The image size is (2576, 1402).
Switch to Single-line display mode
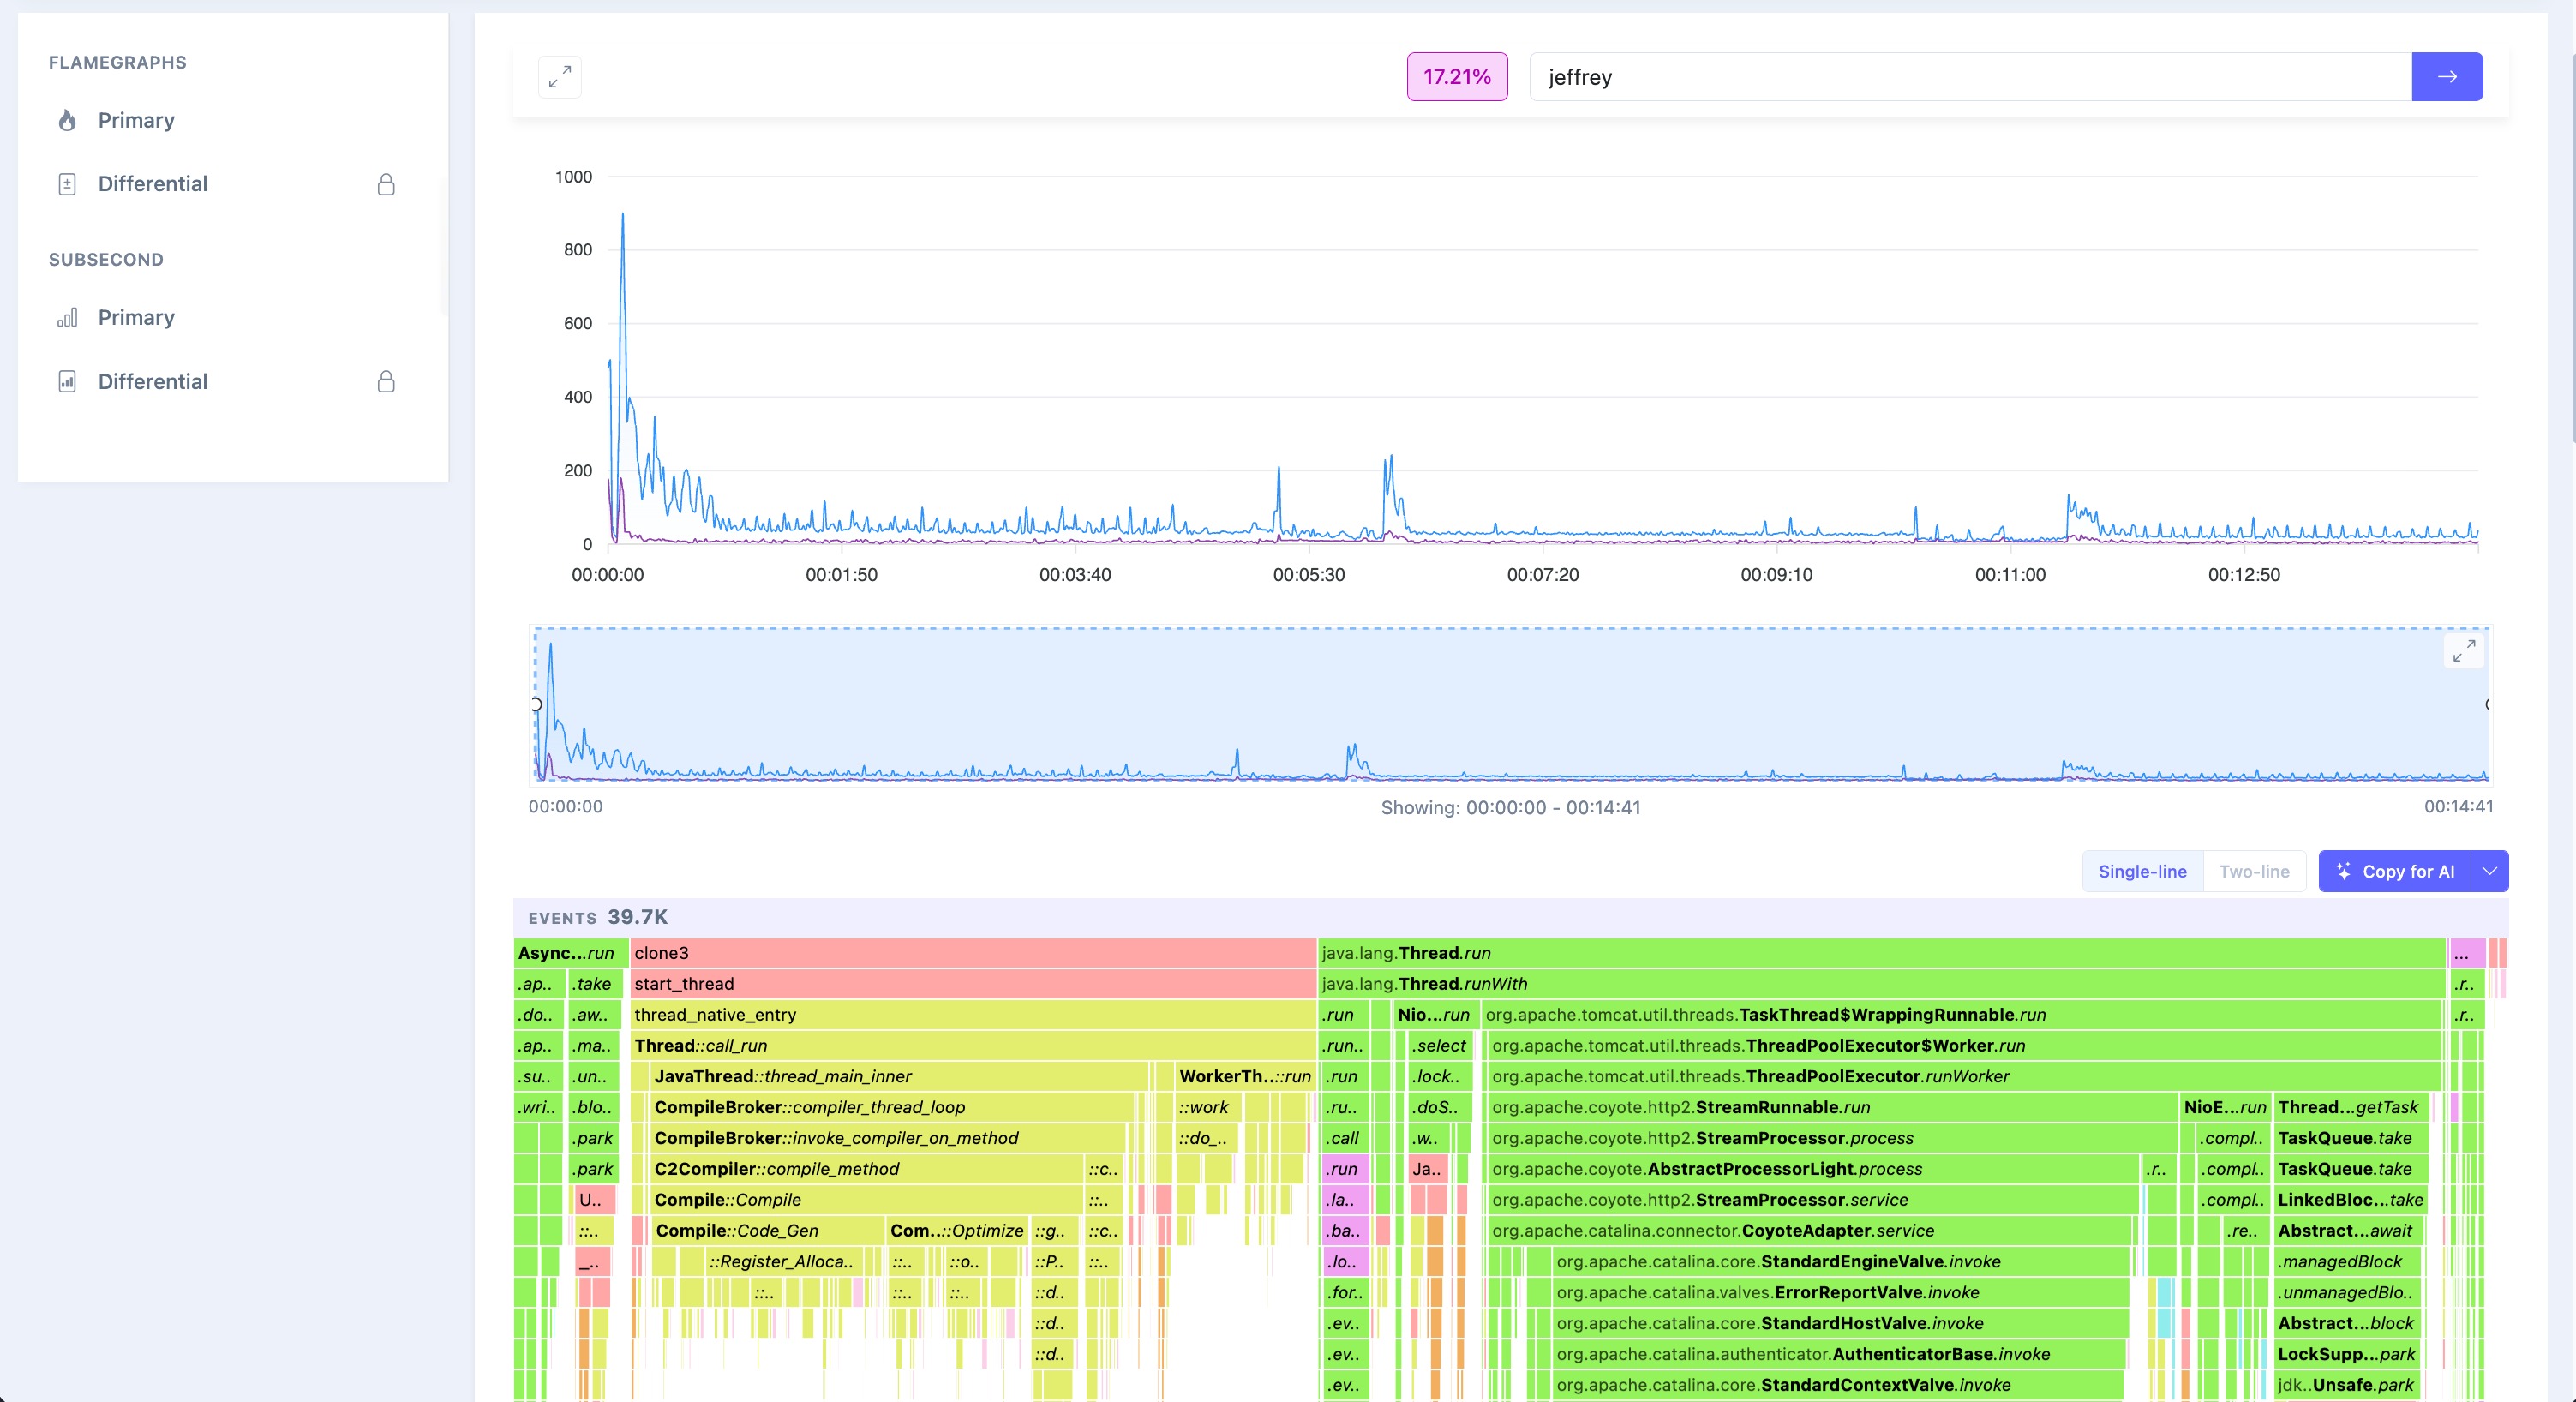tap(2142, 871)
